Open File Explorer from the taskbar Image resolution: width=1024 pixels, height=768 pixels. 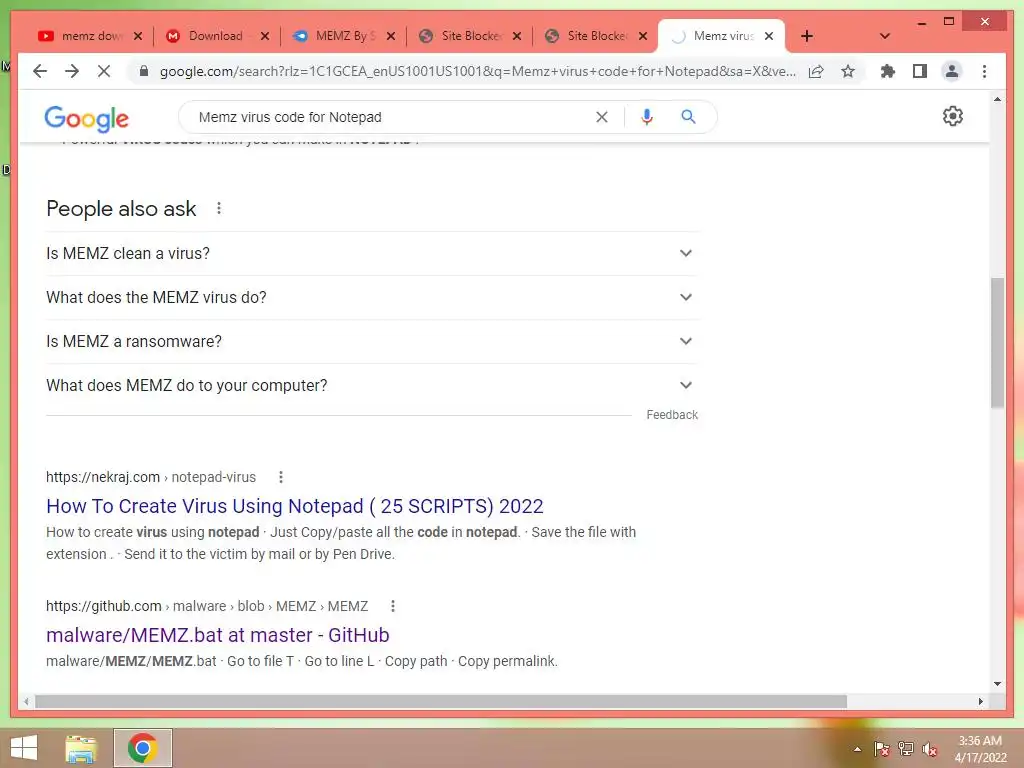click(x=81, y=748)
